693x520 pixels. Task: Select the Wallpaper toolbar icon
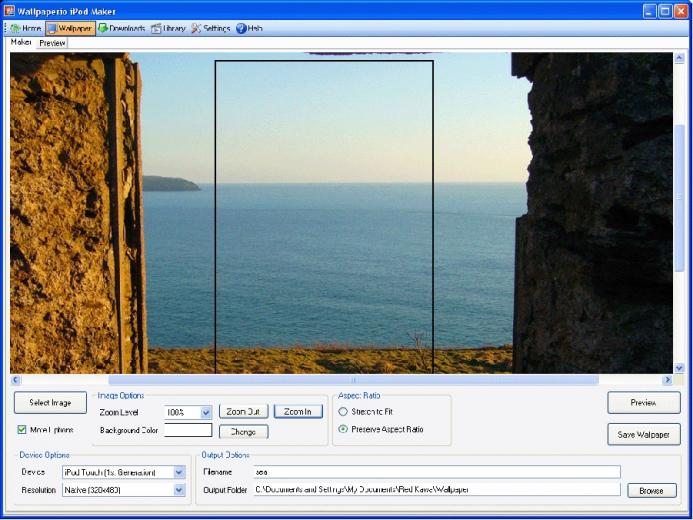(x=52, y=28)
